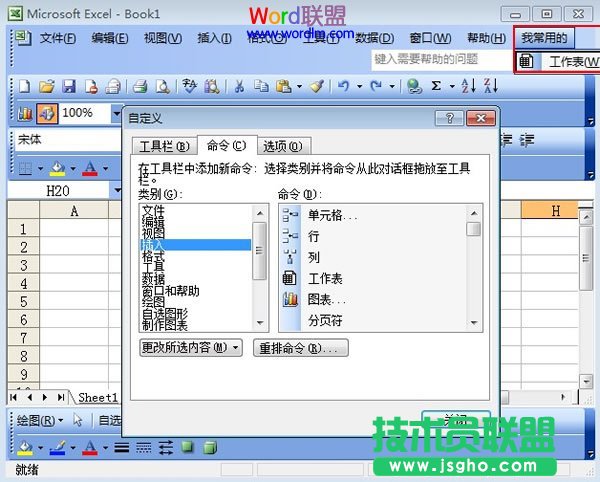Click the Format Painter brush icon
Screen dimensions: 600x482
[x=315, y=87]
